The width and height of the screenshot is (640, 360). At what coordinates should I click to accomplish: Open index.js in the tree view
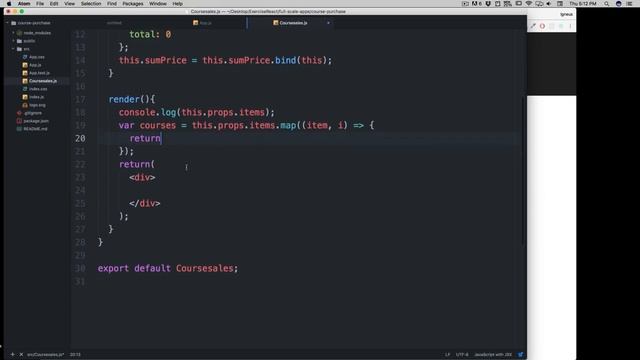(x=36, y=97)
